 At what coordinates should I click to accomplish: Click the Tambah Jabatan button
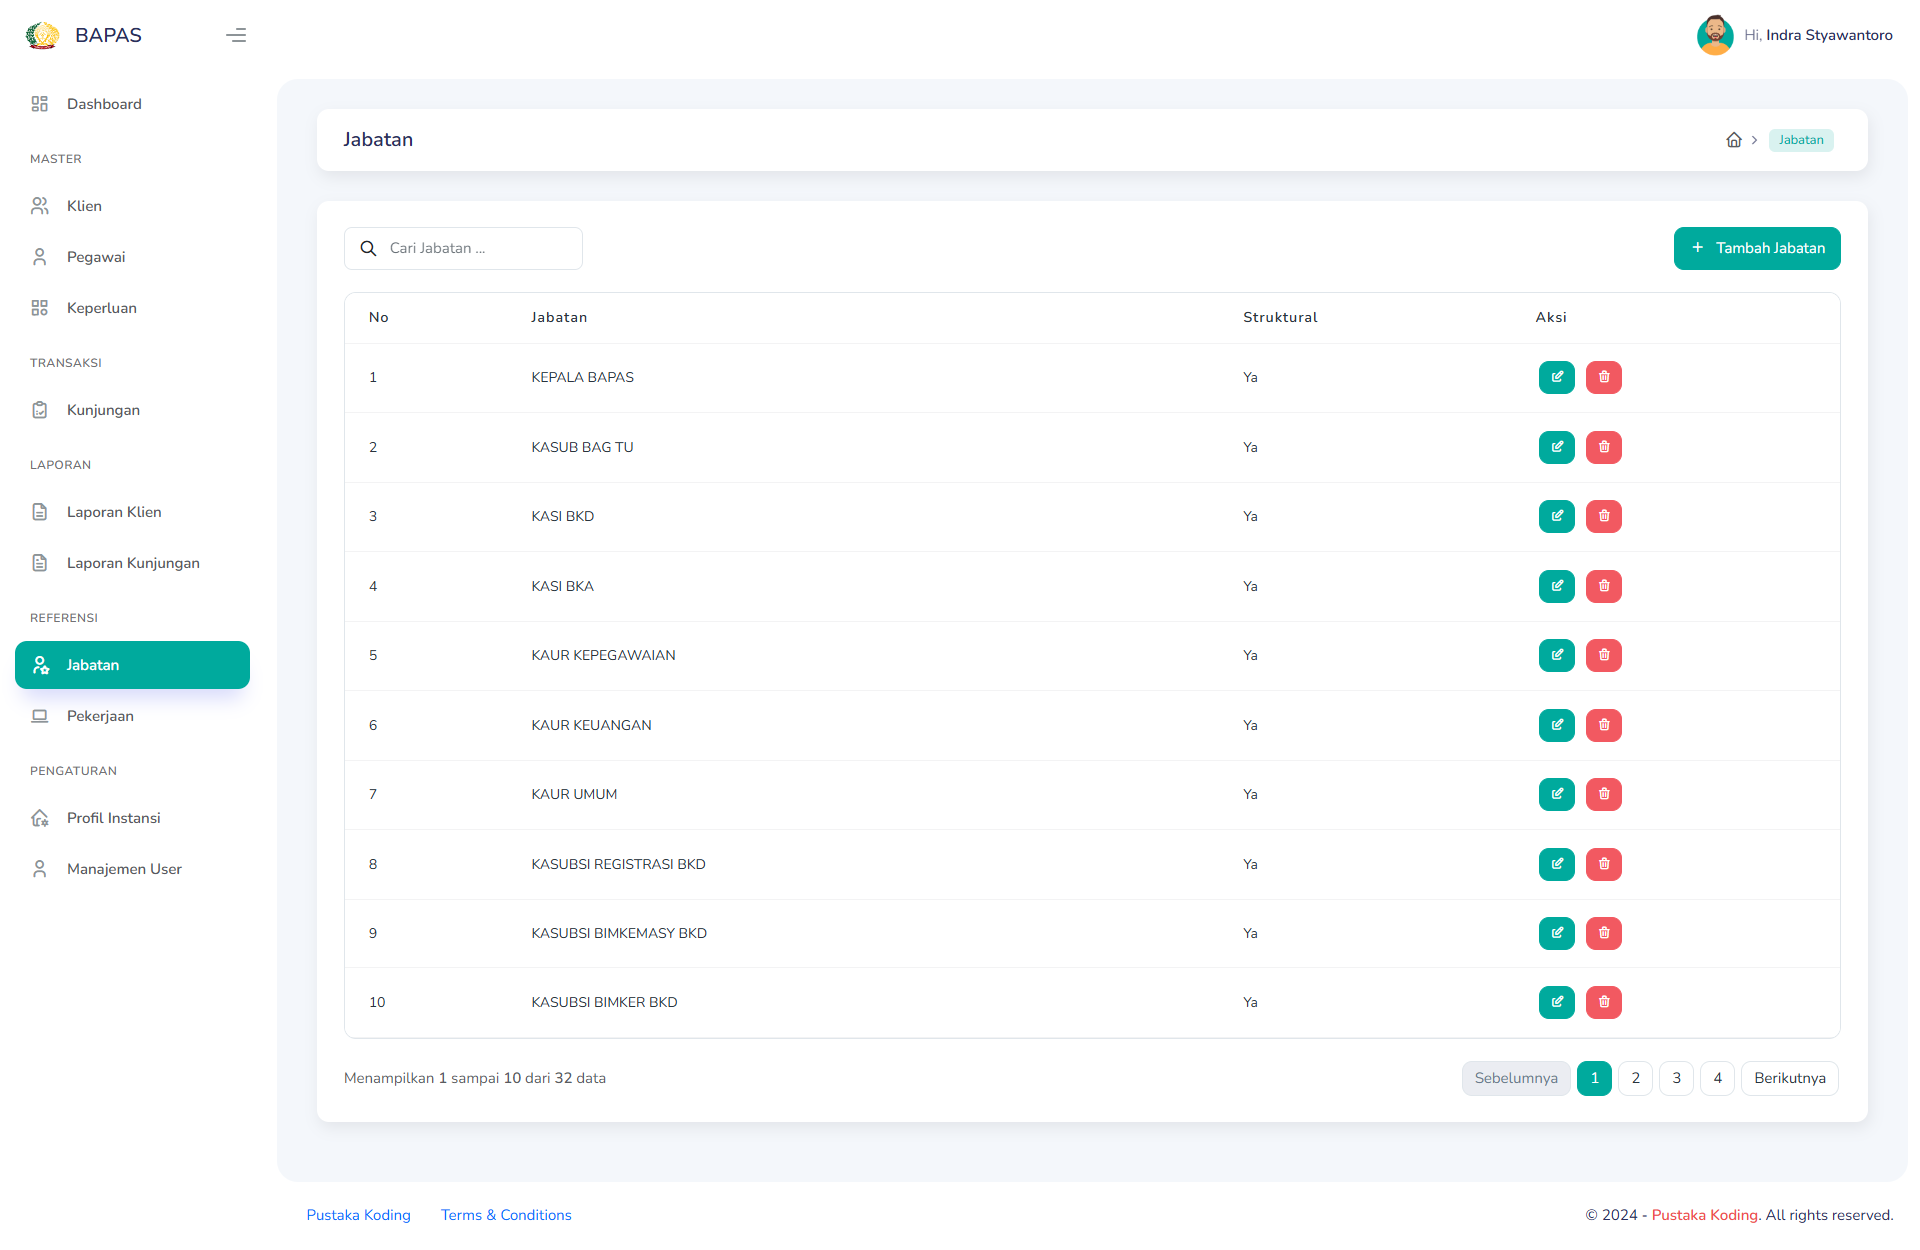pyautogui.click(x=1758, y=248)
